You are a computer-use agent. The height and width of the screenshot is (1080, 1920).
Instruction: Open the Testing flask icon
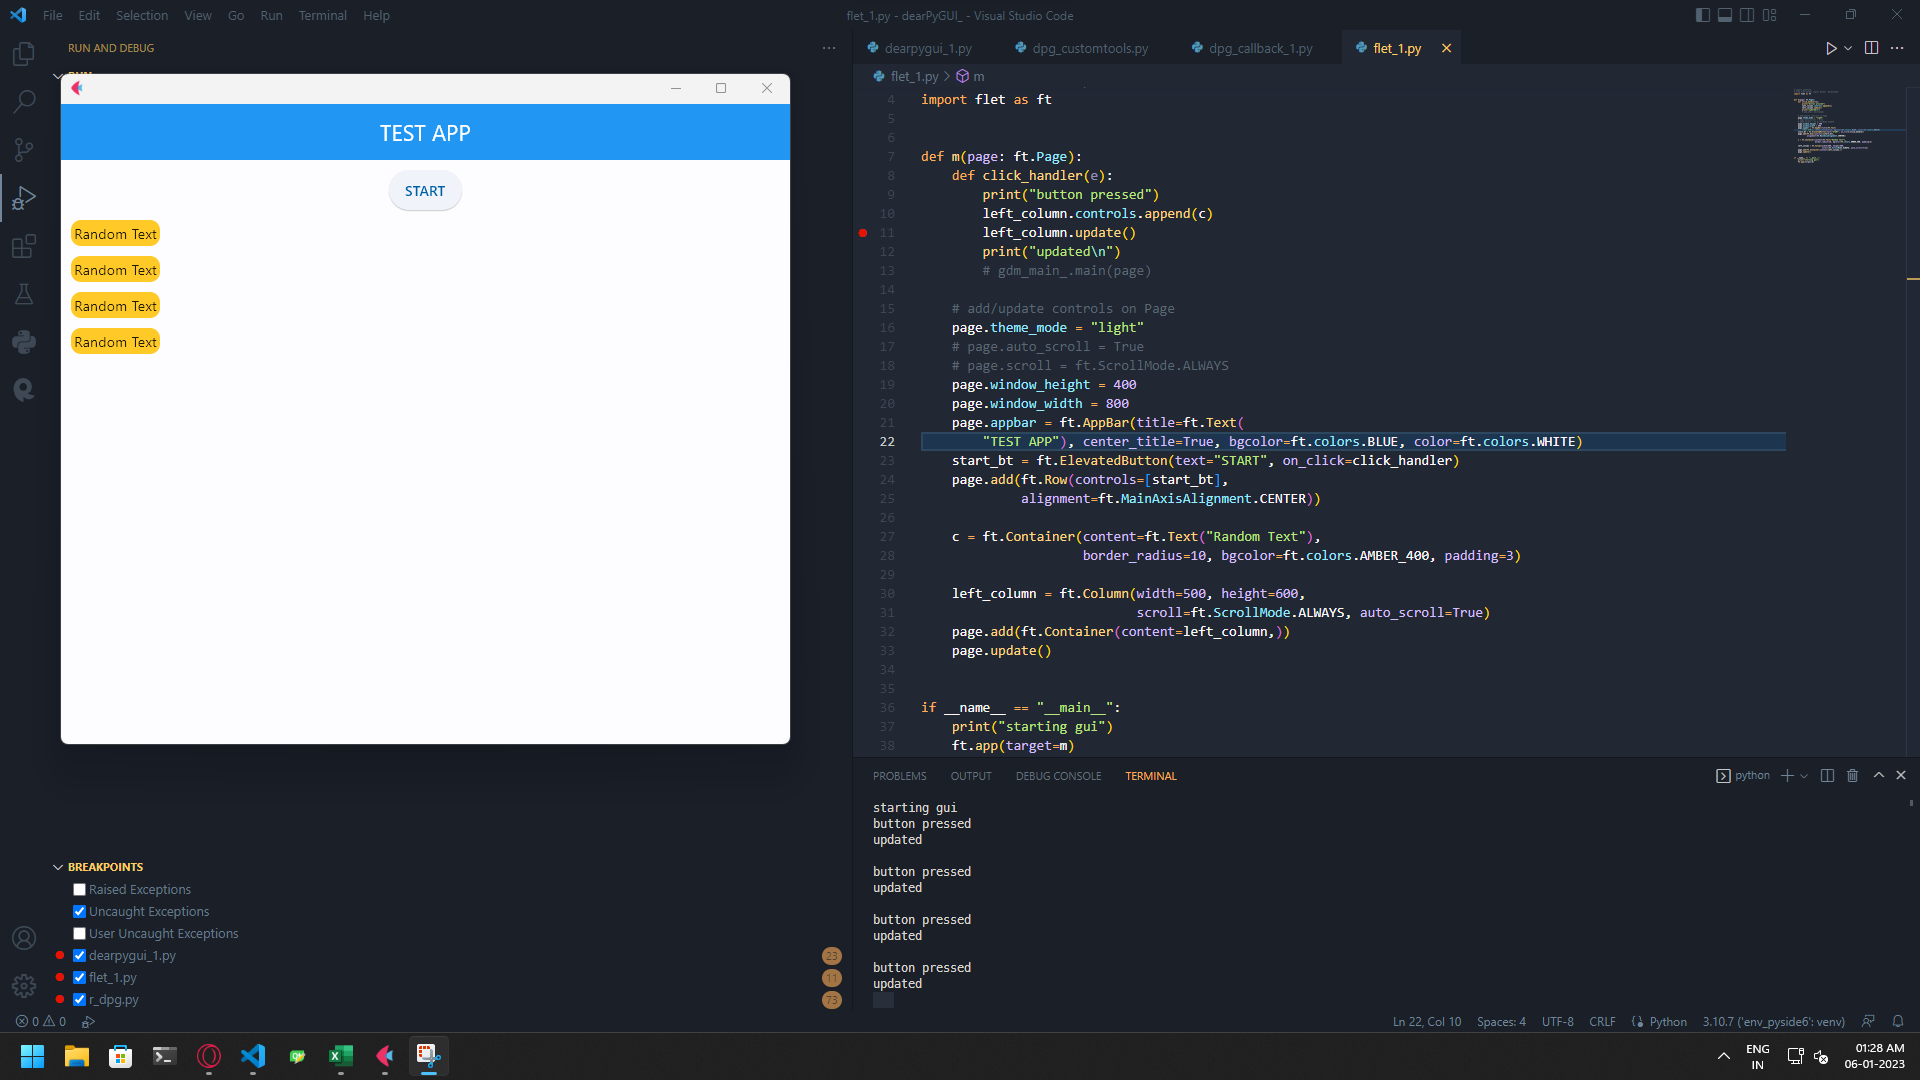tap(24, 294)
